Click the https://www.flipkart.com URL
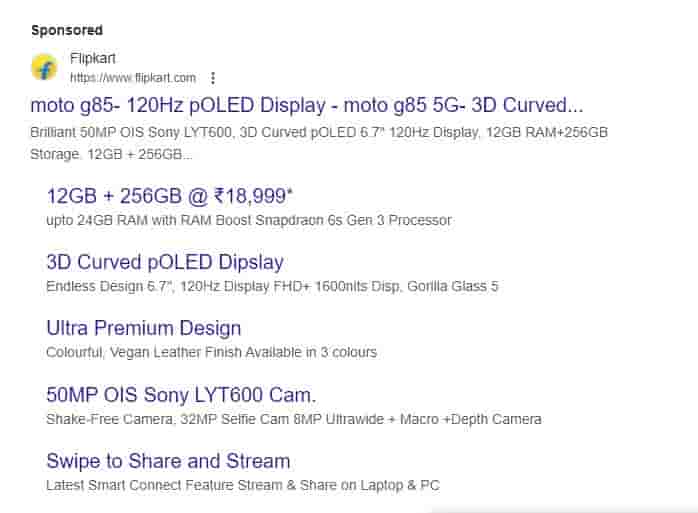This screenshot has height=513, width=698. click(132, 77)
